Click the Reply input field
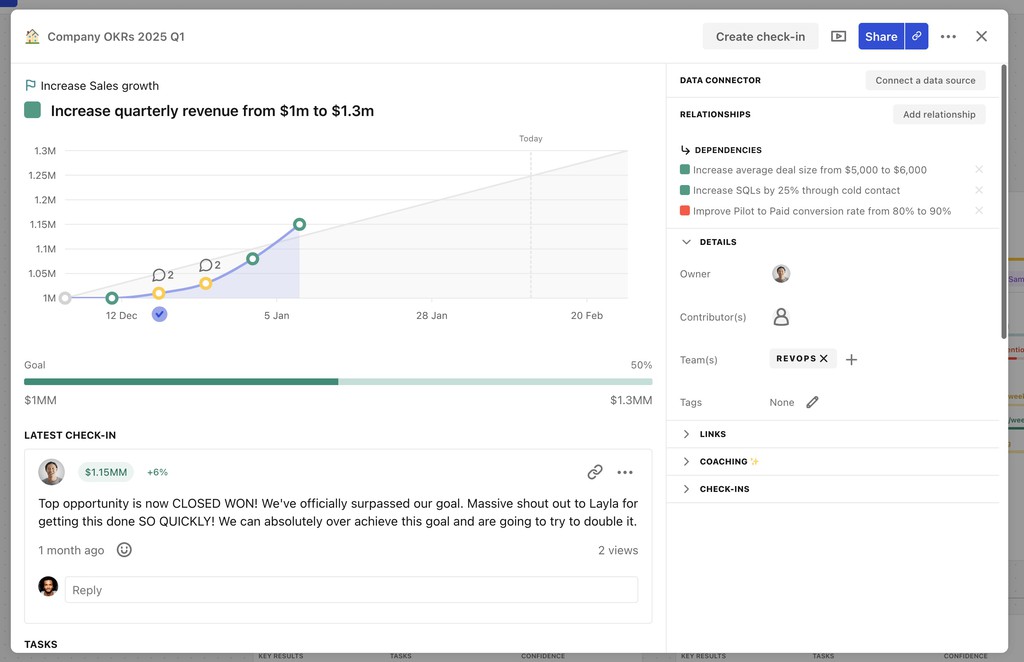1024x662 pixels. 351,590
